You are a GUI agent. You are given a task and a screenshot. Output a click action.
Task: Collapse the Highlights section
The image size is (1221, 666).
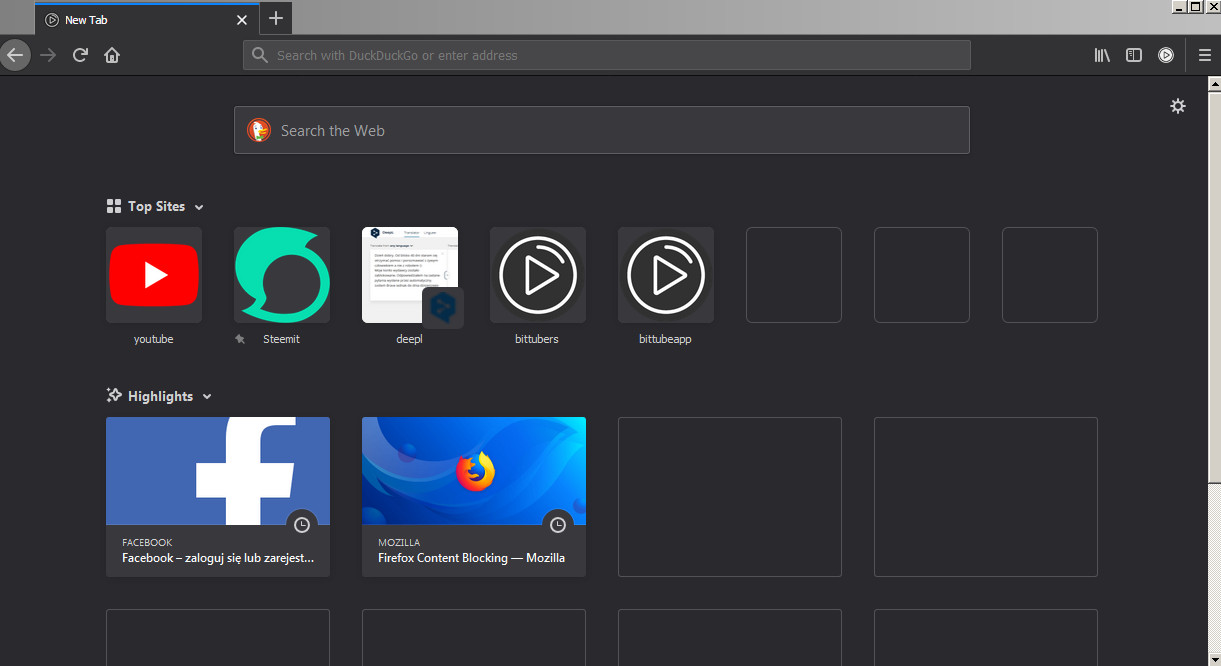click(207, 397)
